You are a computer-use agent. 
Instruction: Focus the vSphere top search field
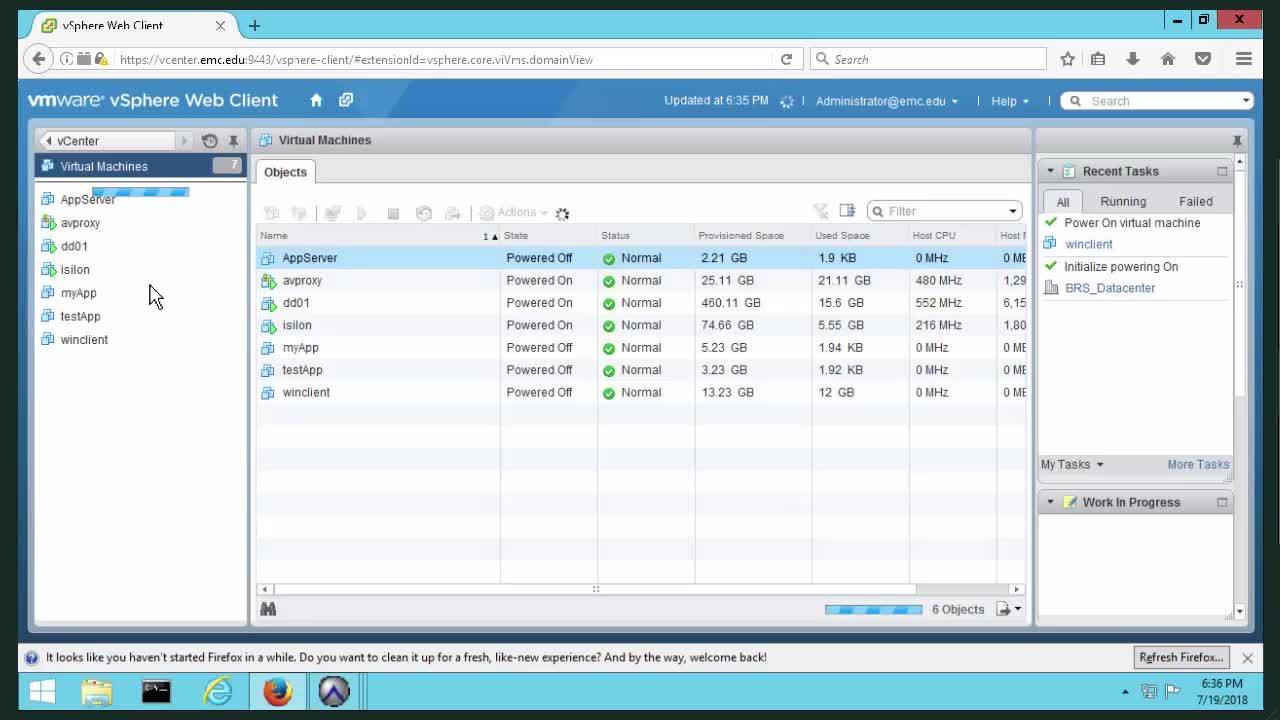coord(1155,101)
